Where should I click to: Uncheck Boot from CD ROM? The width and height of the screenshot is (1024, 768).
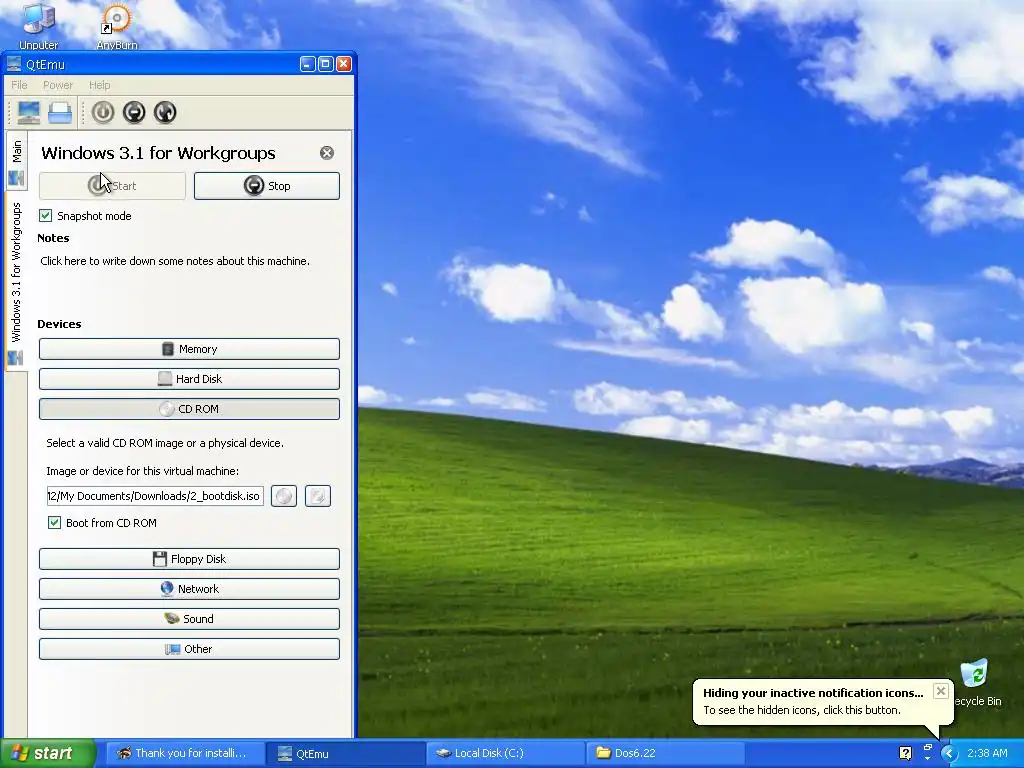point(54,522)
